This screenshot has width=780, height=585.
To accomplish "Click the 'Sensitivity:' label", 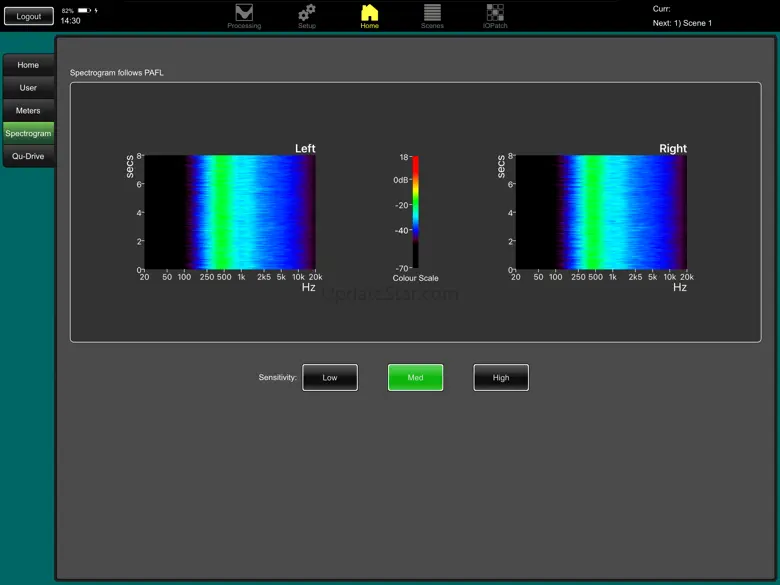I will click(277, 378).
